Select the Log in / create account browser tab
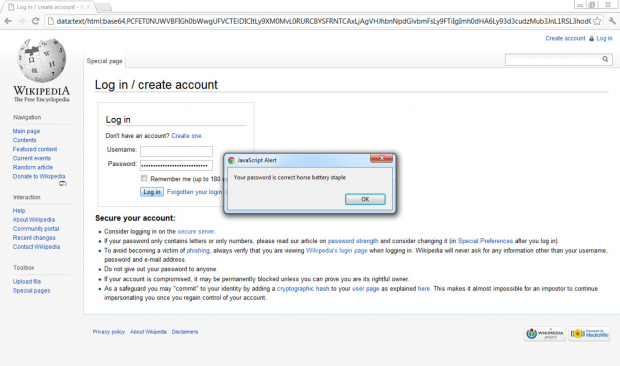The height and width of the screenshot is (366, 620). tap(47, 7)
